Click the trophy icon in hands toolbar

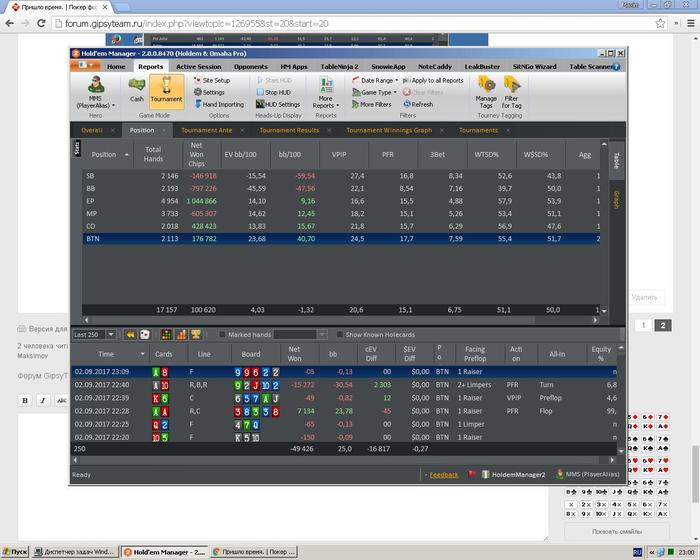[196, 334]
